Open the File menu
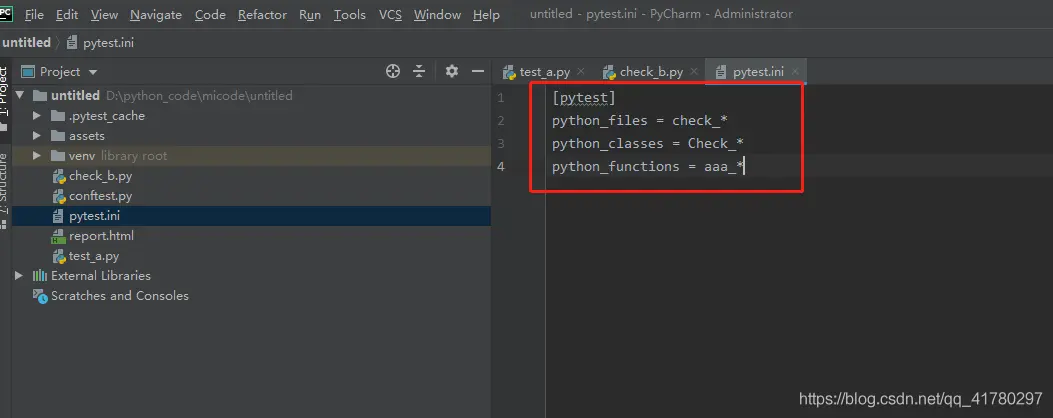This screenshot has width=1053, height=418. click(34, 14)
